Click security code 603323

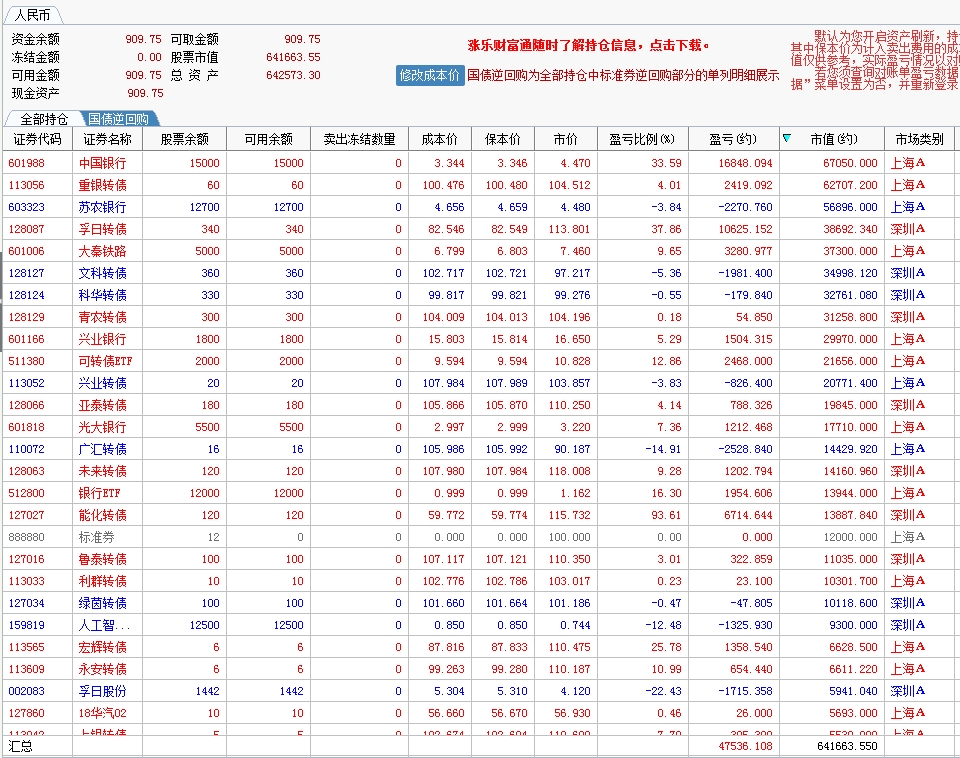[26, 208]
